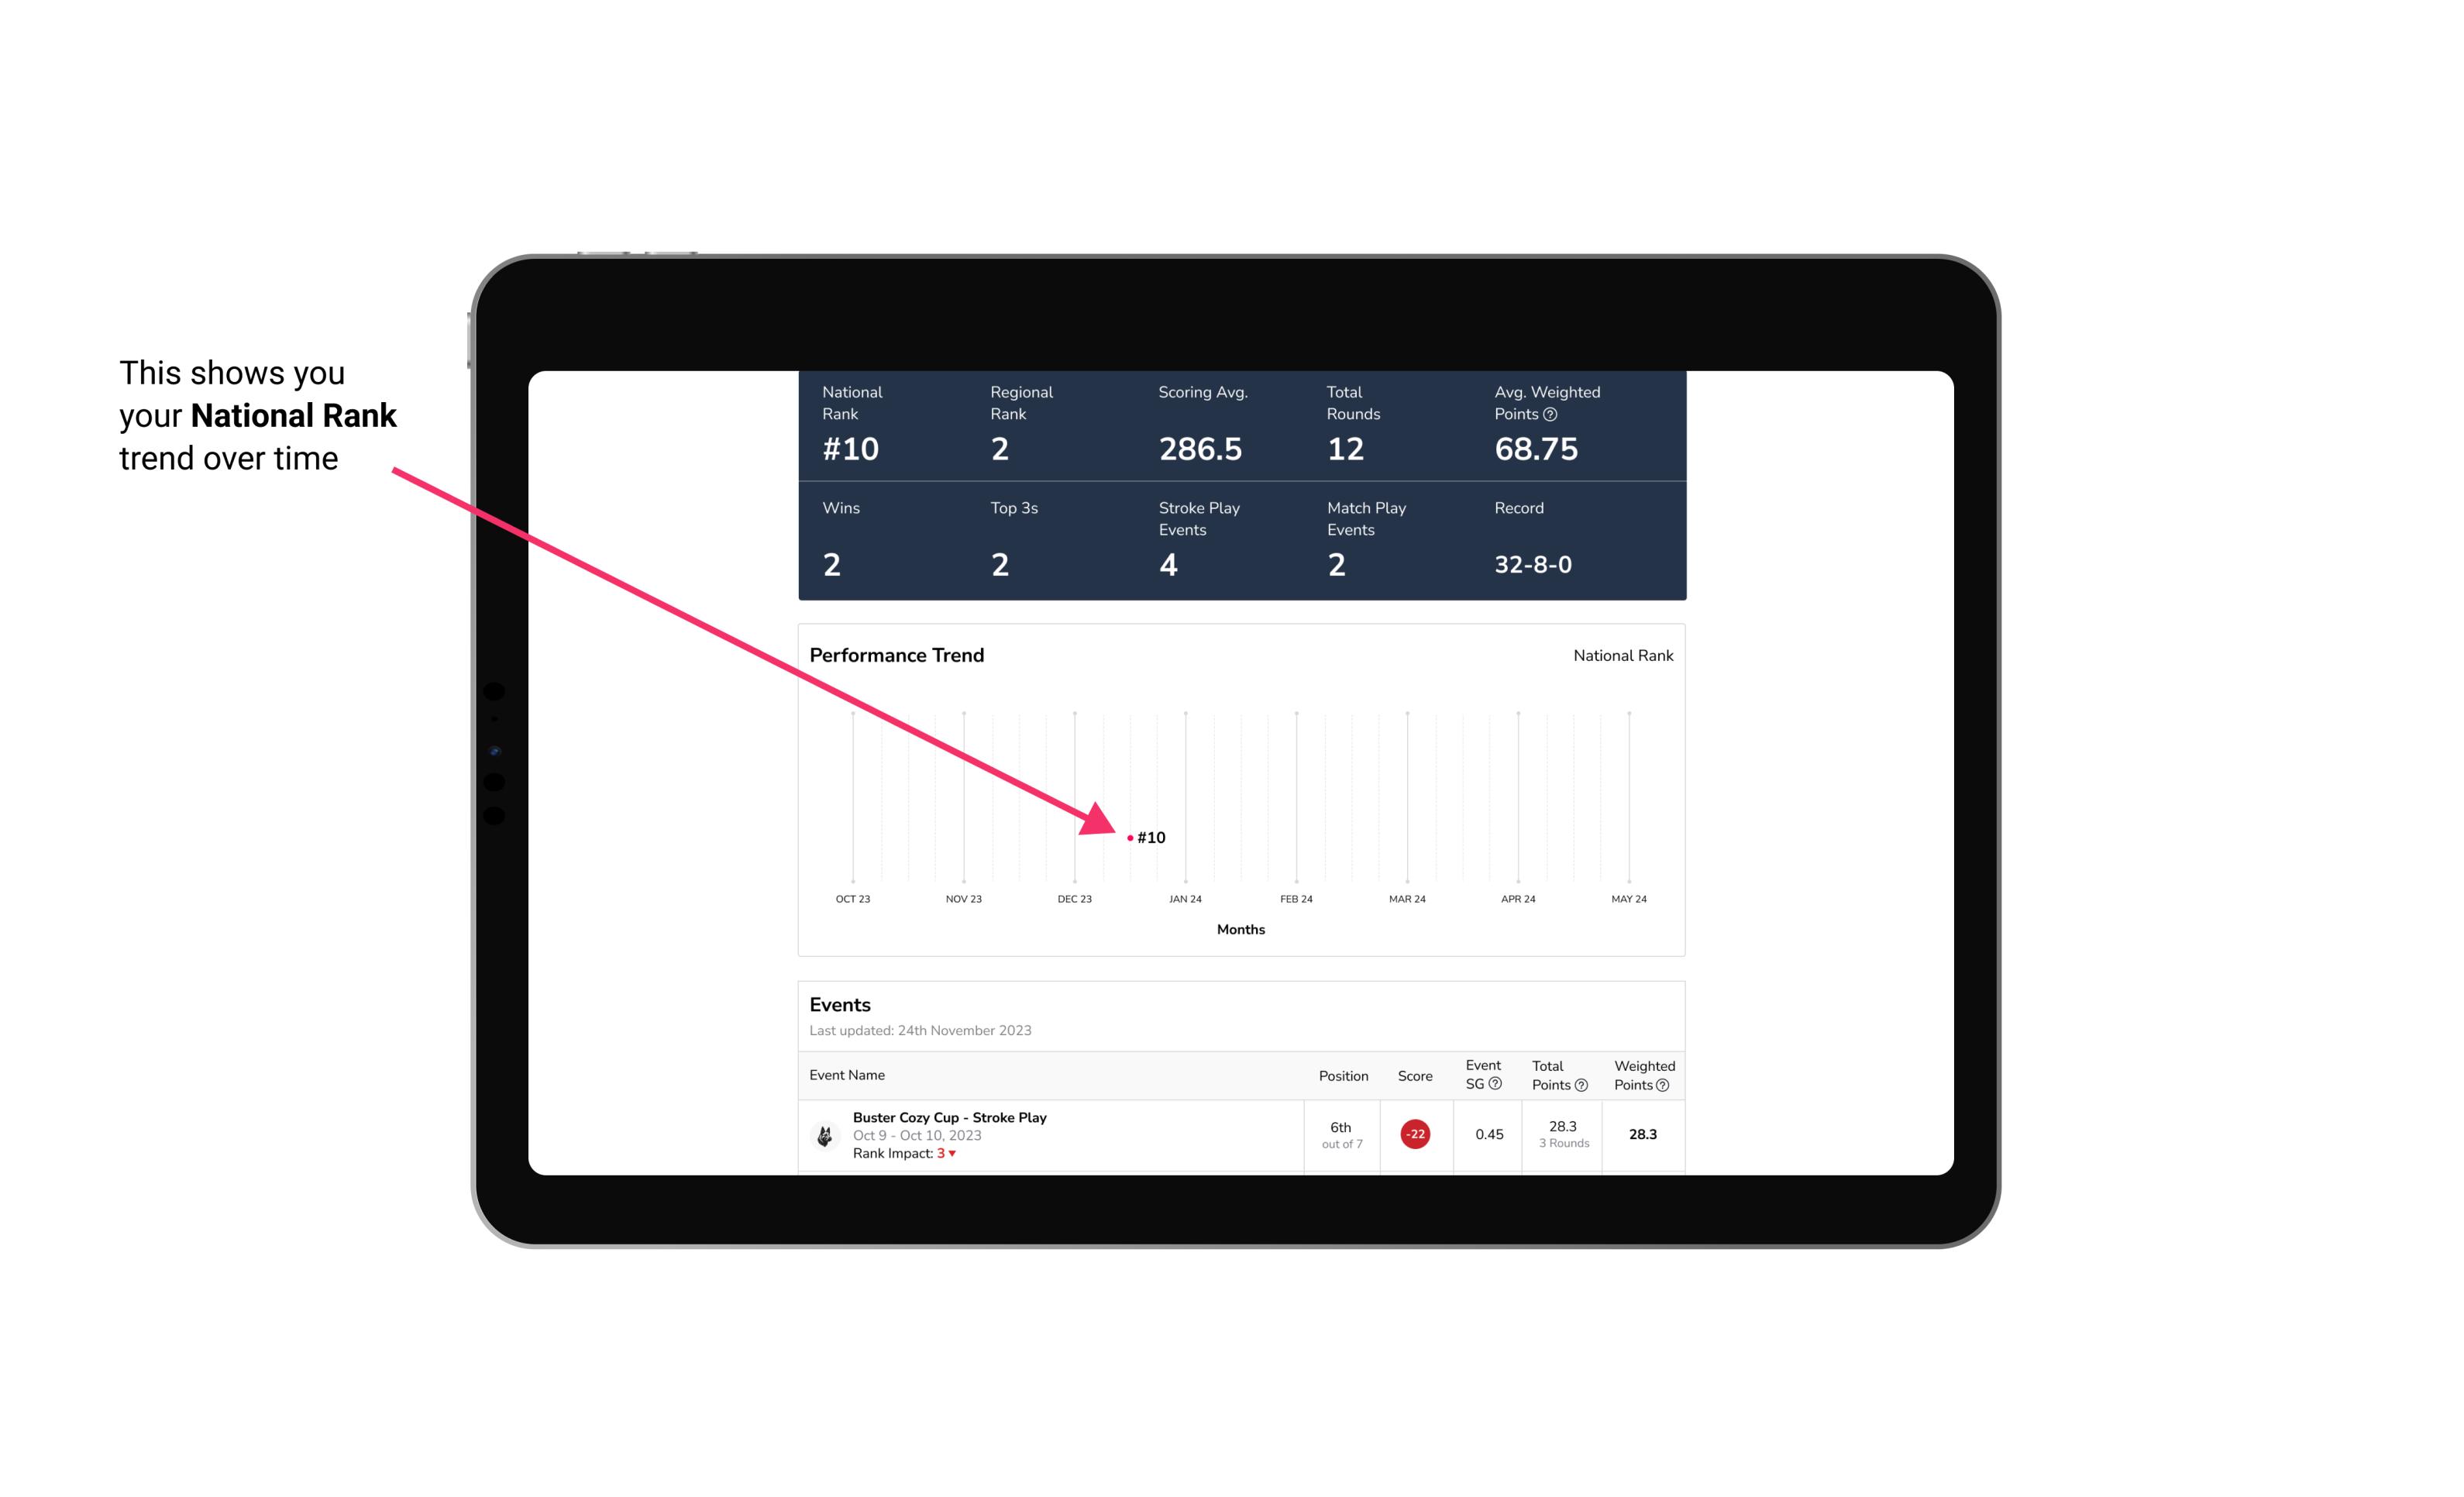
Task: Click the golf bag icon next to Buster Cozy Cup
Action: [x=824, y=1131]
